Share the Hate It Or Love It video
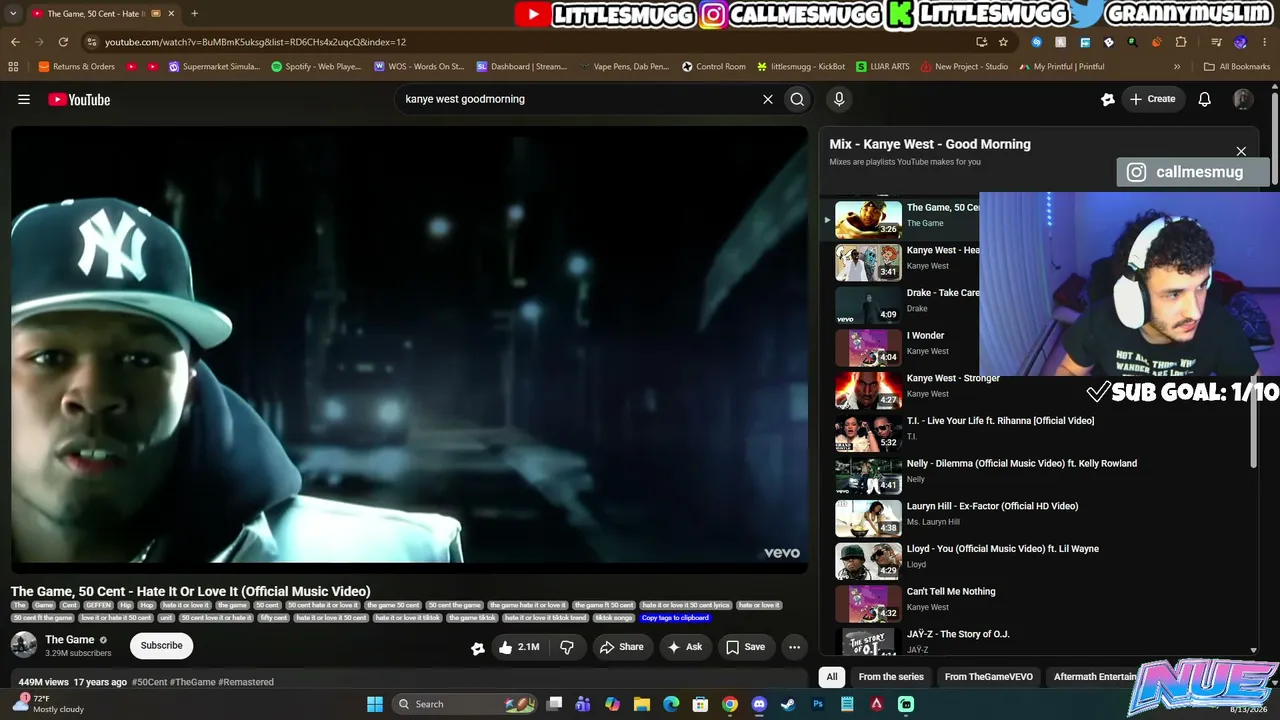 621,647
